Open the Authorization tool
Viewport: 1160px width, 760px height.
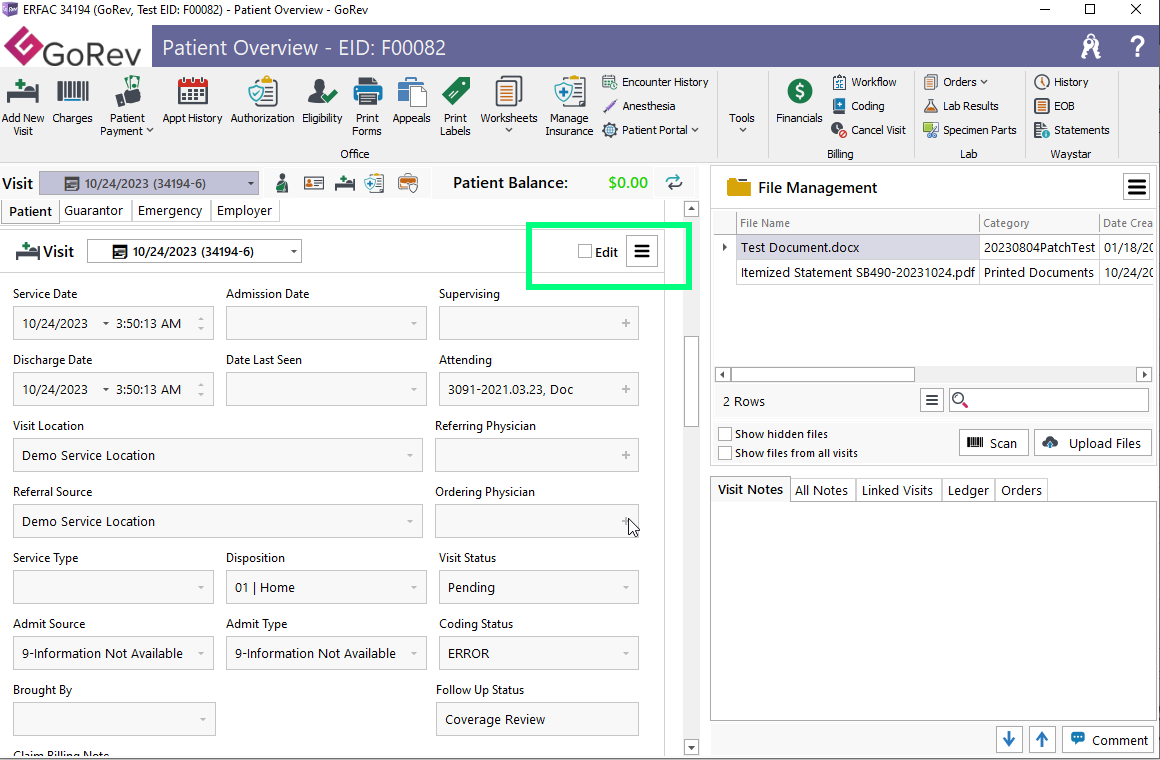coord(262,102)
